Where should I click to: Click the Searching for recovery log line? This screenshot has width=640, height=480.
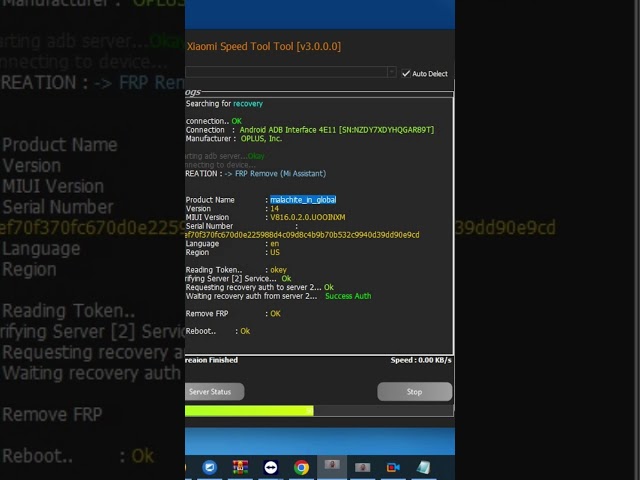pyautogui.click(x=224, y=104)
